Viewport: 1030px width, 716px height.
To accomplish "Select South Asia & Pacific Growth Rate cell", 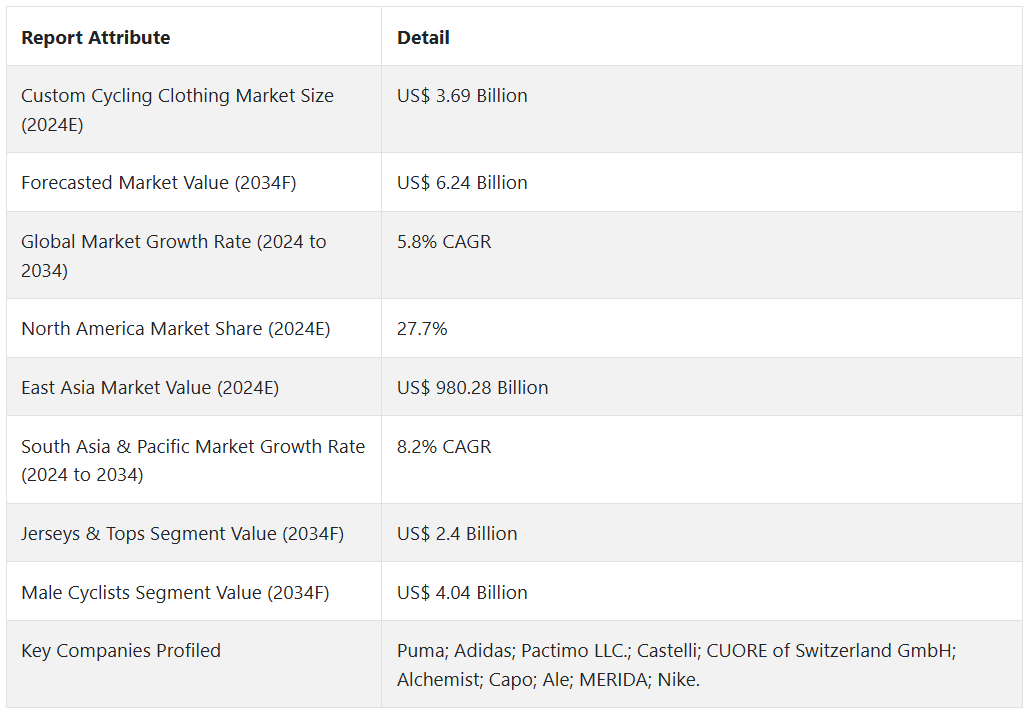I will (193, 461).
